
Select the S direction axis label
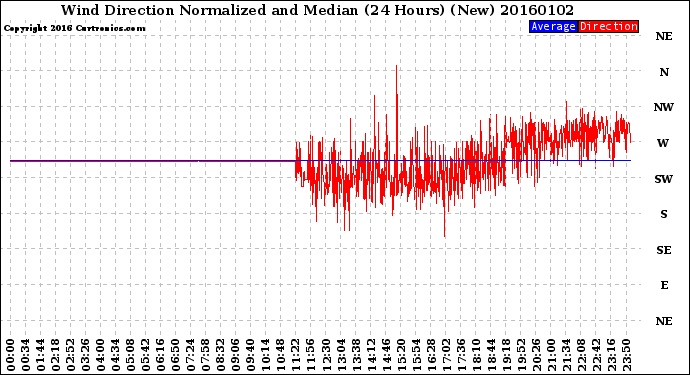coord(664,214)
